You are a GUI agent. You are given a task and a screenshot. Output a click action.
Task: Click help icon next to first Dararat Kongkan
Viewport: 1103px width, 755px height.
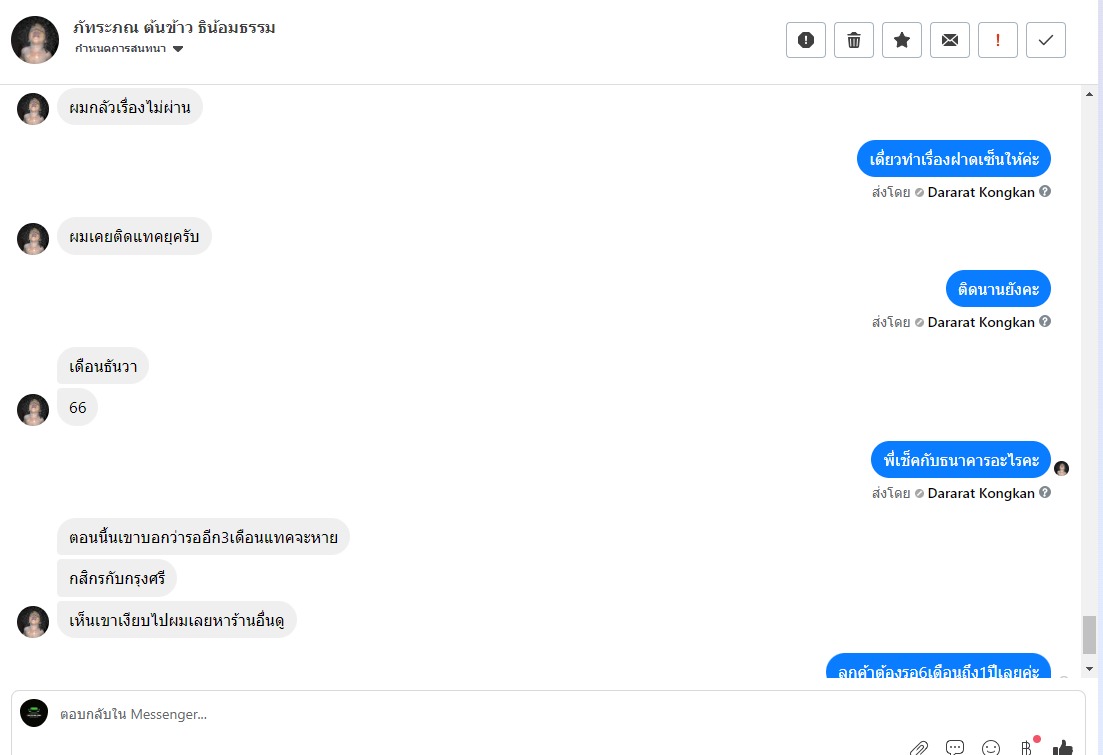tap(1045, 191)
